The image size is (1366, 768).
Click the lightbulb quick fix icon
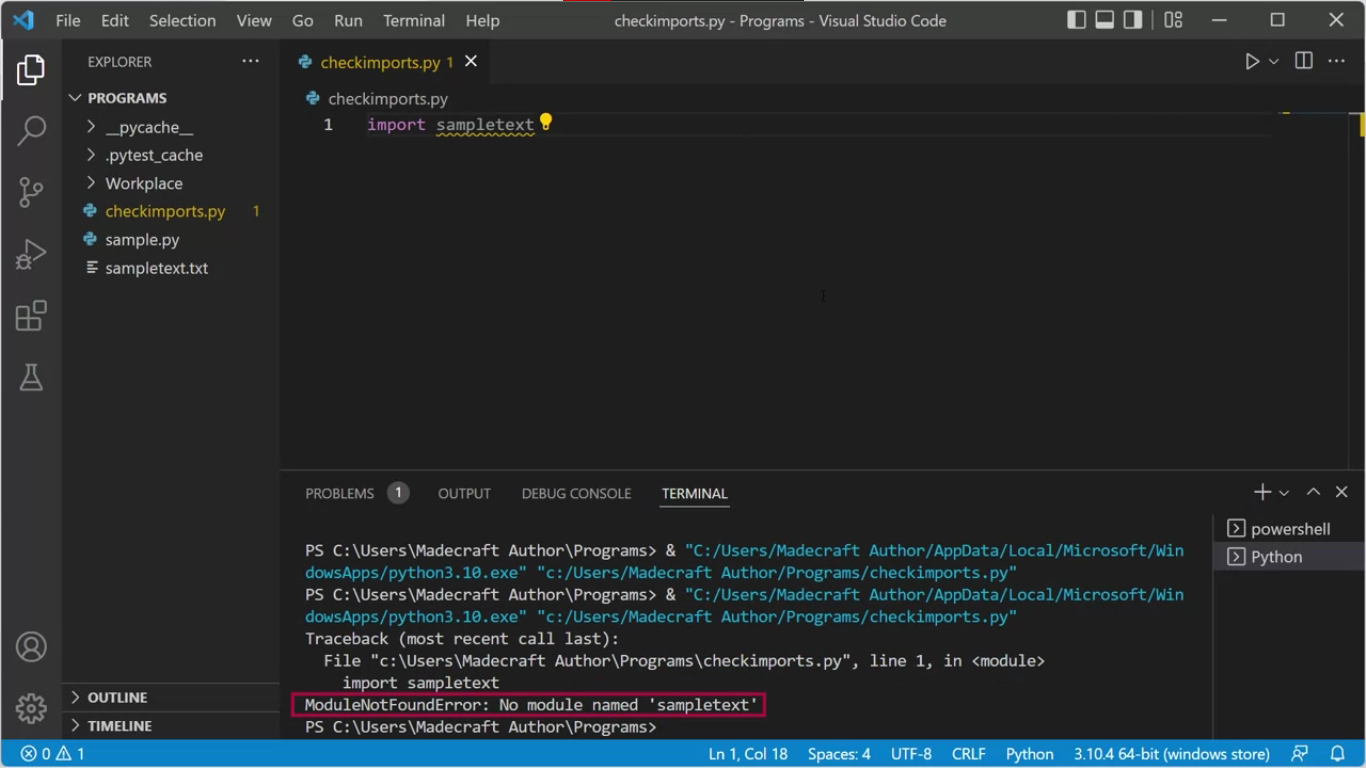point(546,122)
